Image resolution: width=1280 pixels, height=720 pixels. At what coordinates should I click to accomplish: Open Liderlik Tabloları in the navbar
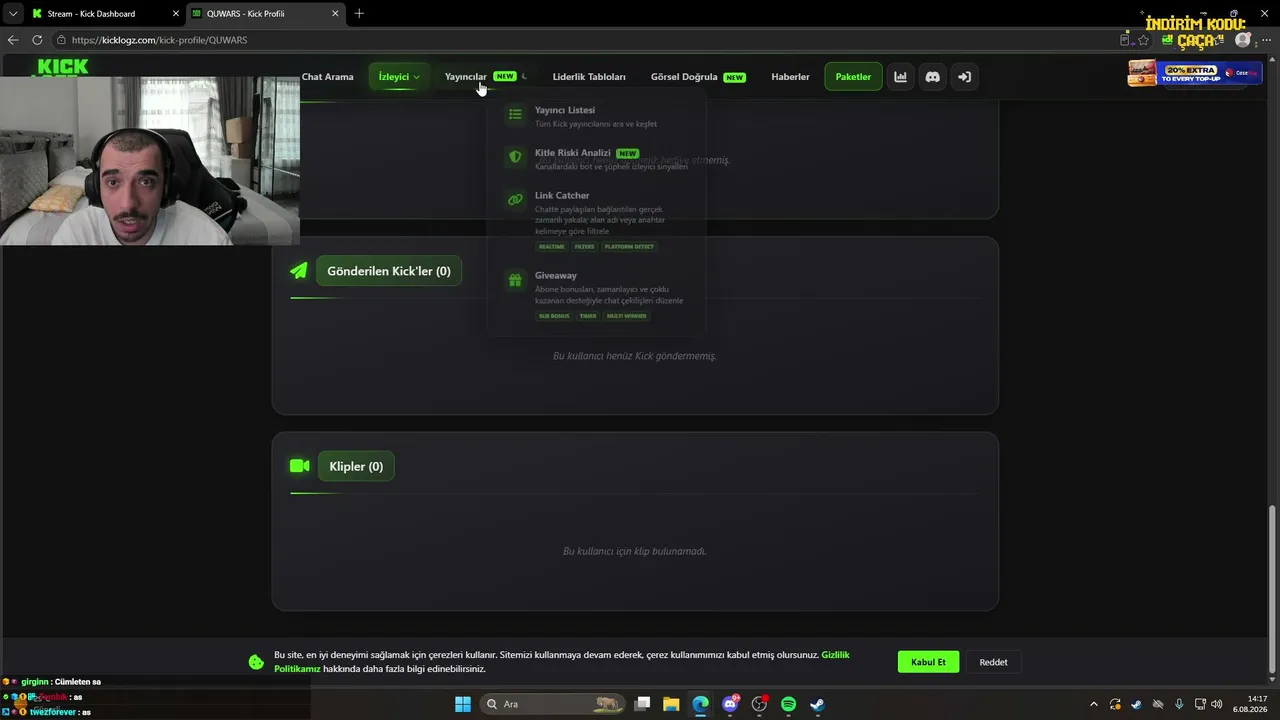coord(589,77)
